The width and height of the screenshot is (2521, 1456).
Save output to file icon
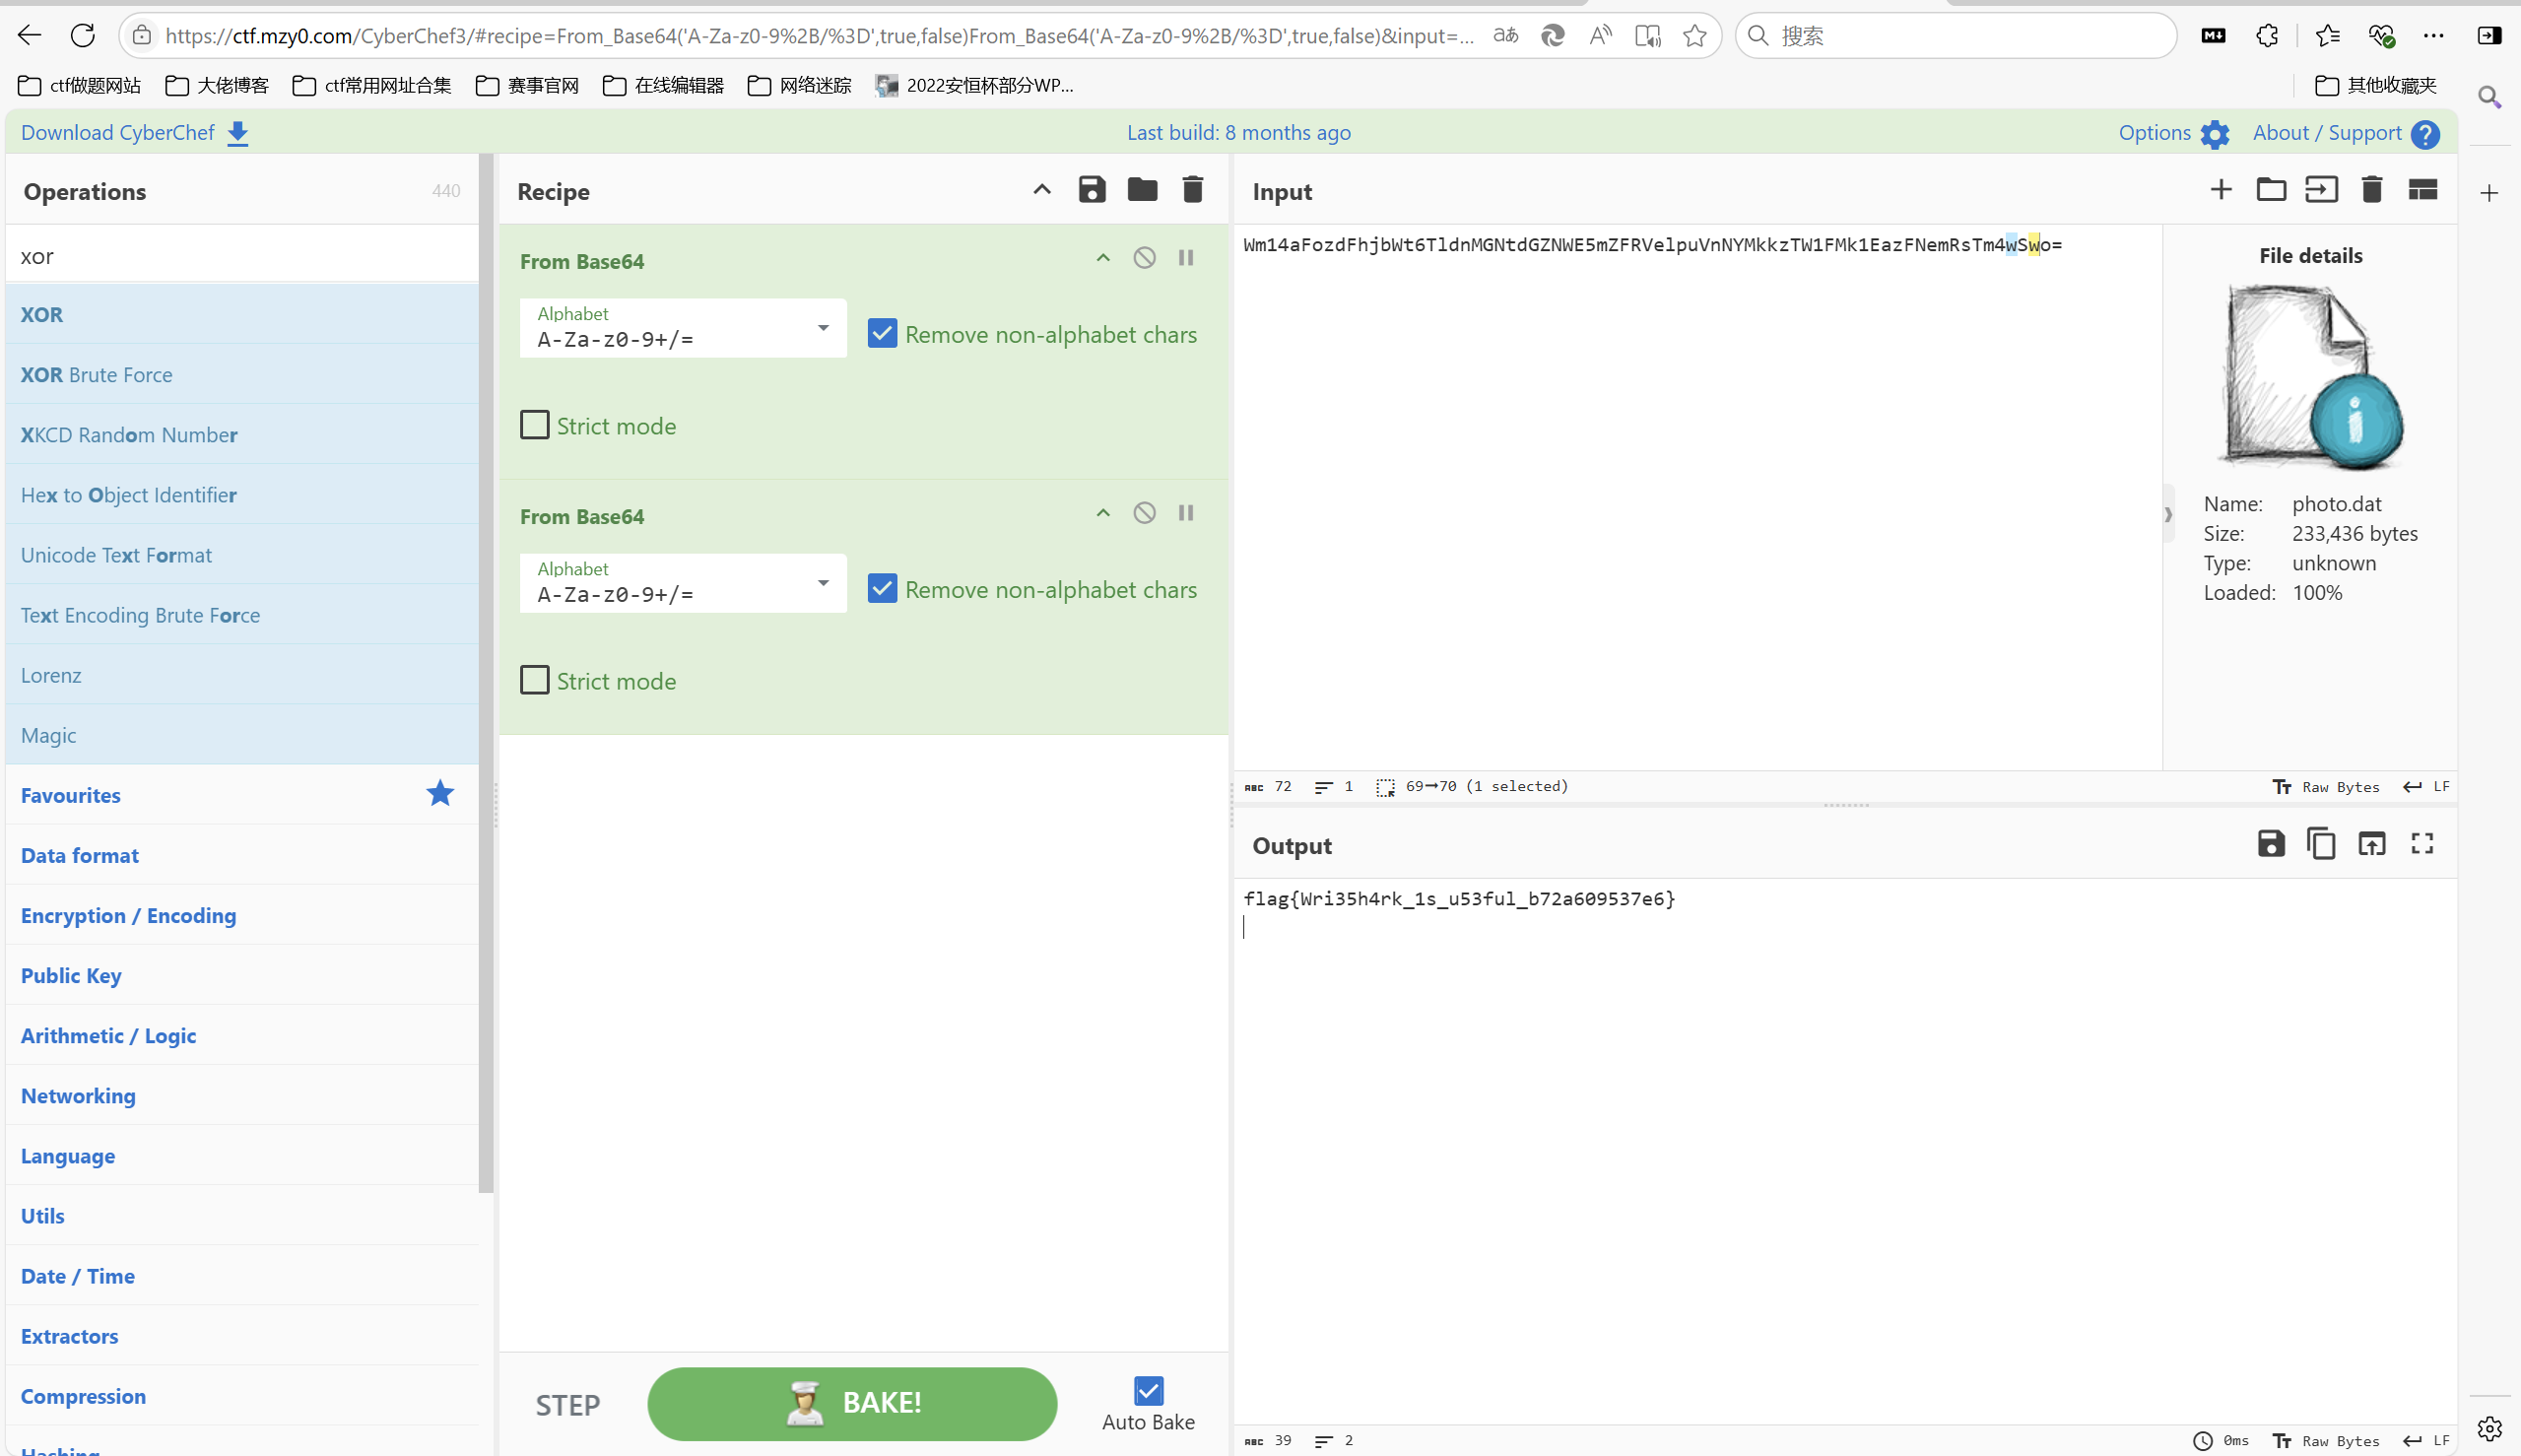tap(2271, 843)
